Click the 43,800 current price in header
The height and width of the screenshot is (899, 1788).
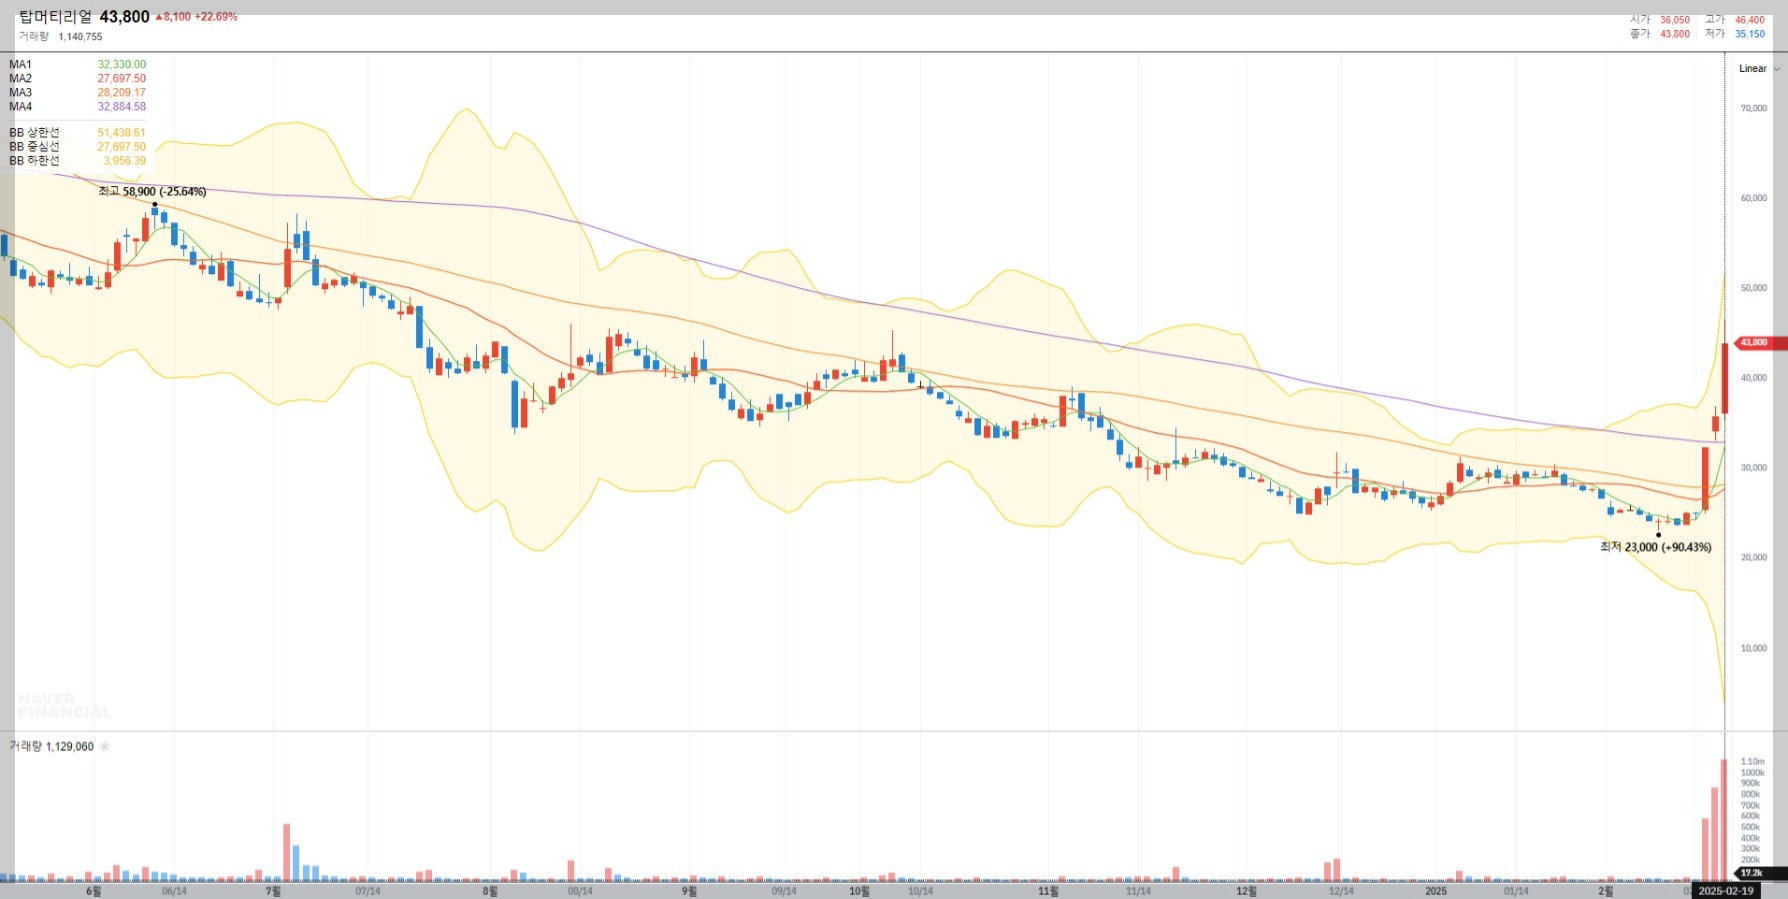tap(124, 17)
